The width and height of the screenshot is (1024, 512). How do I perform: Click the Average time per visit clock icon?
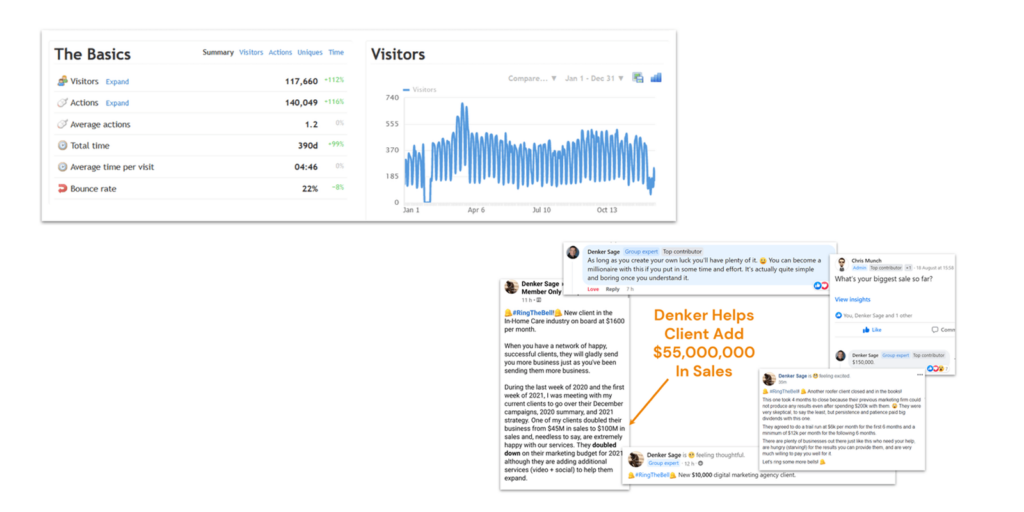point(63,167)
